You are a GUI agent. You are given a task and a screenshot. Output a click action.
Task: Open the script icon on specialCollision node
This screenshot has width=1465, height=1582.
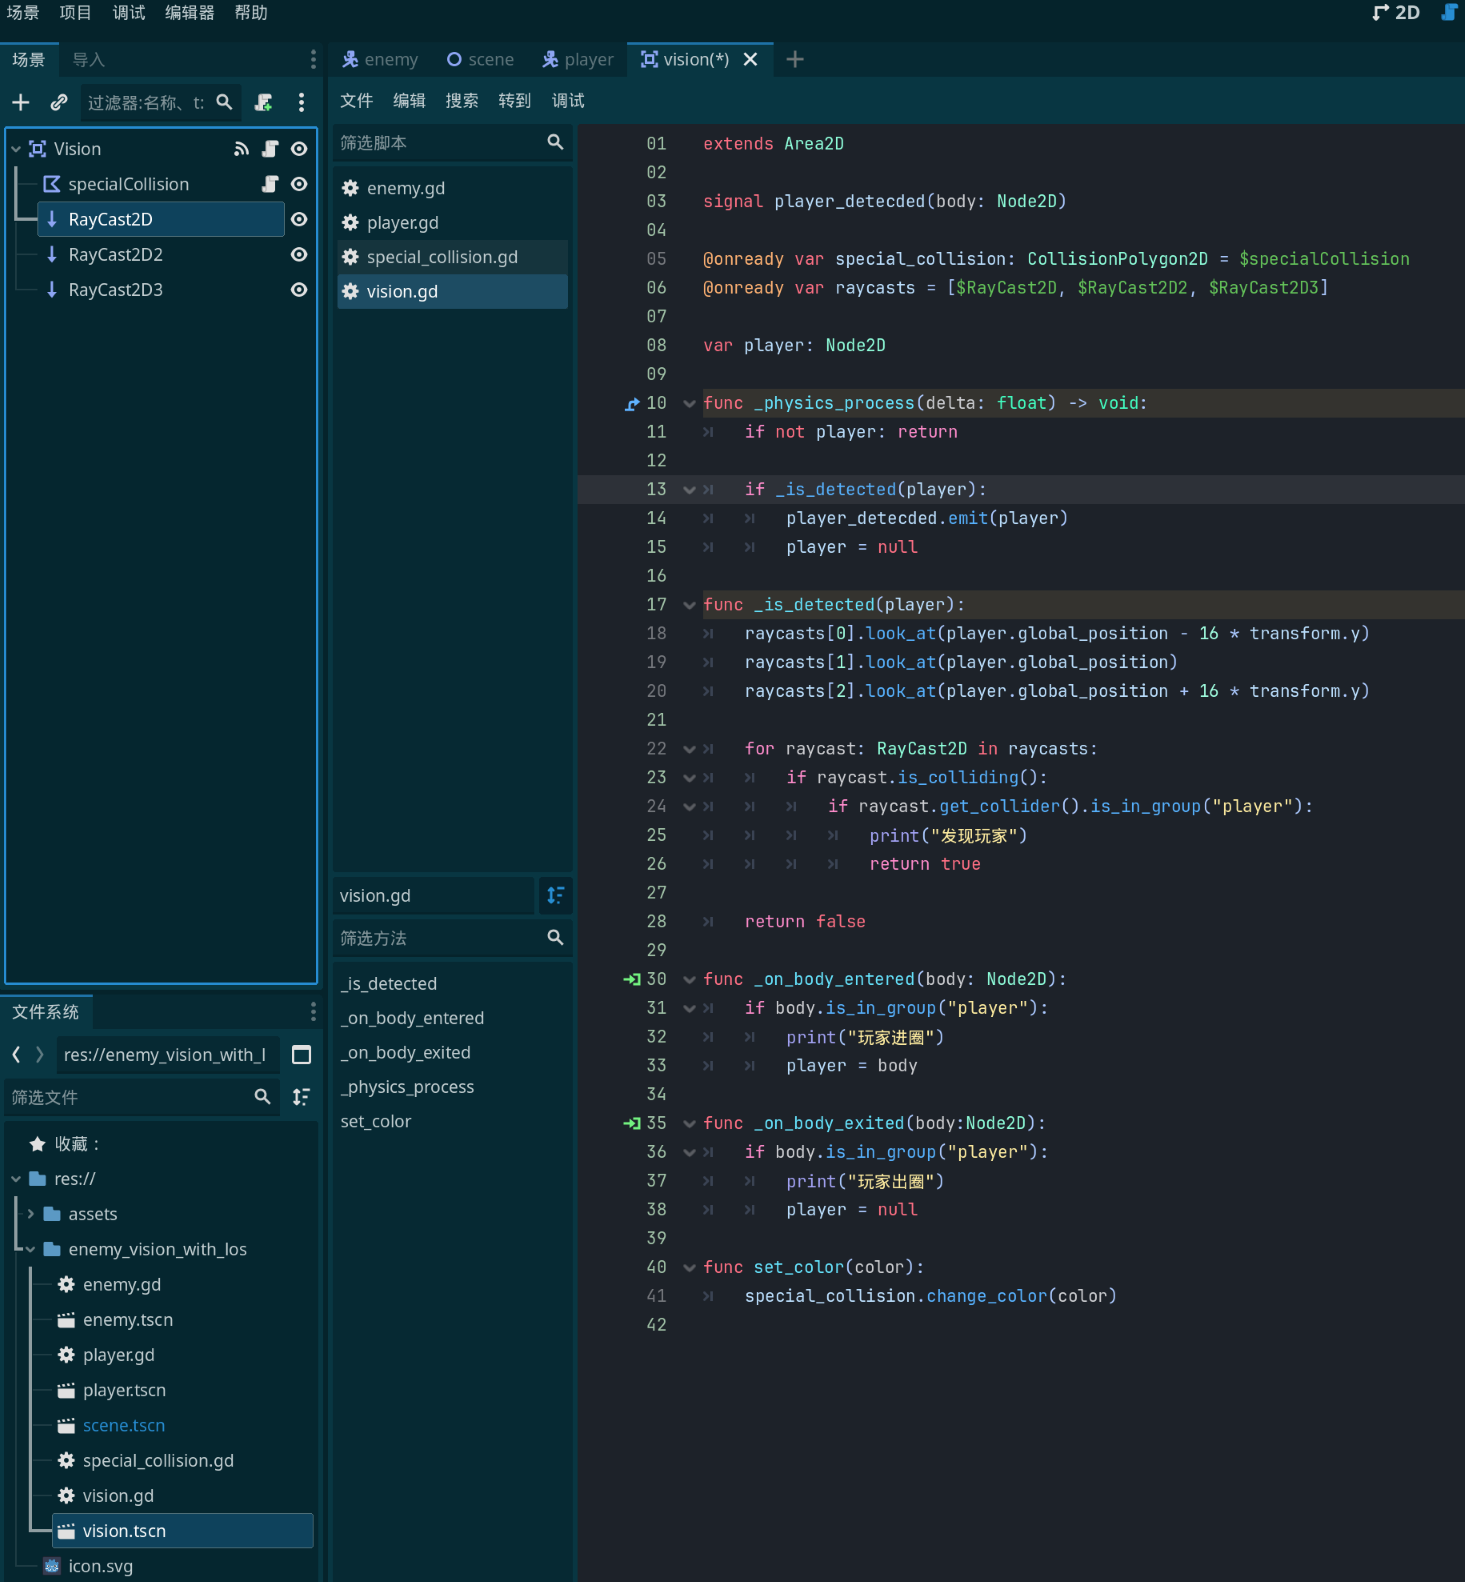pyautogui.click(x=270, y=184)
